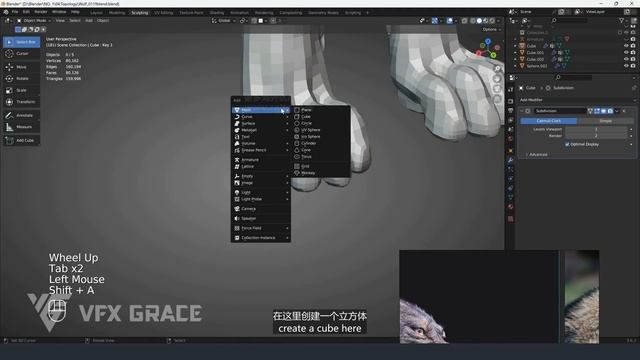Viewport: 640px width, 360px height.
Task: Open Collection Instance submenu
Action: coord(261,238)
